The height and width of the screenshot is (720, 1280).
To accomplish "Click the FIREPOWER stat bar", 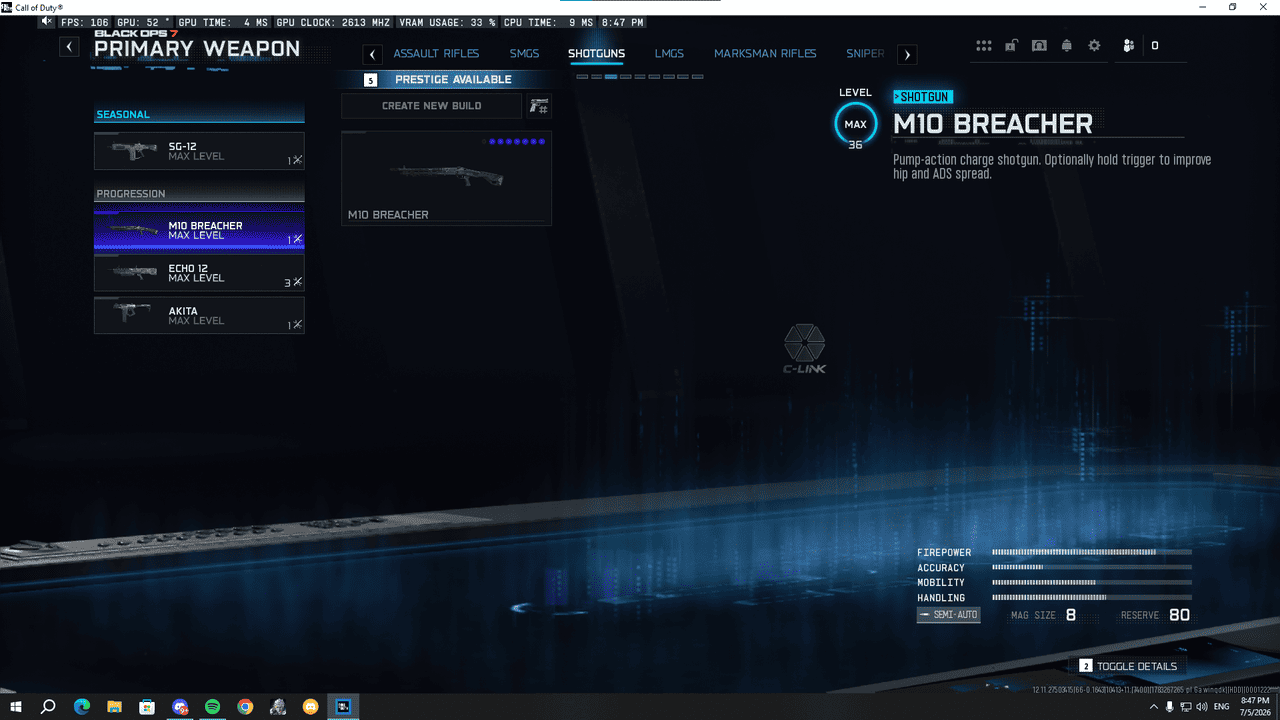I will (1091, 552).
